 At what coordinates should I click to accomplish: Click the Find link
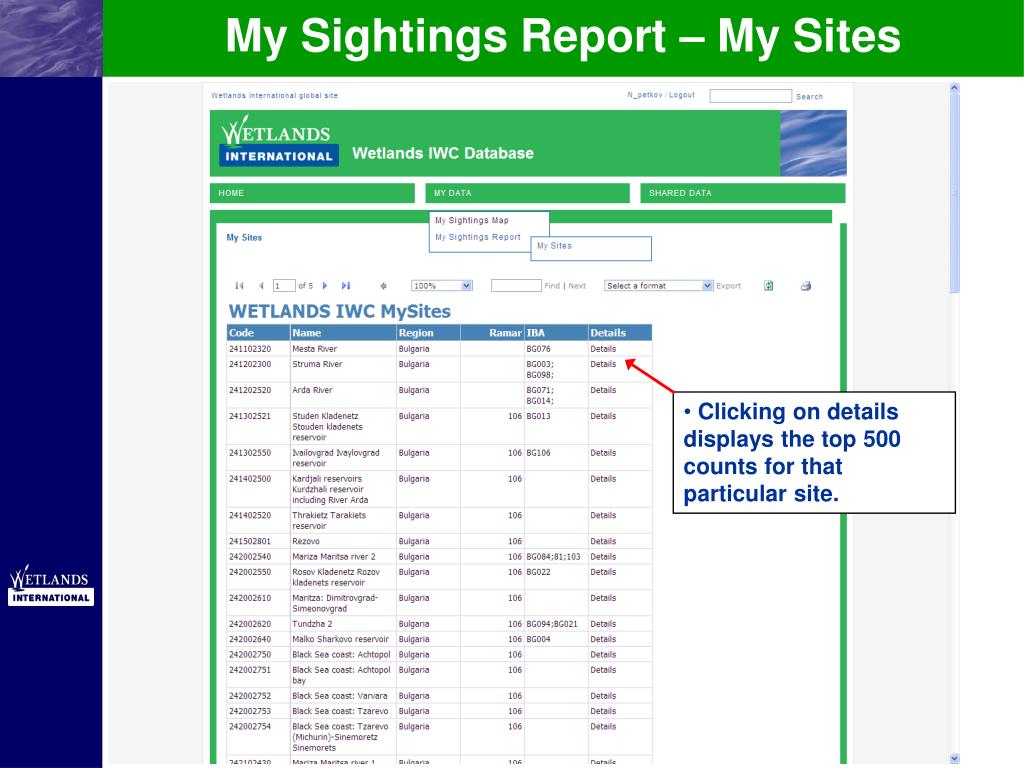(x=552, y=286)
